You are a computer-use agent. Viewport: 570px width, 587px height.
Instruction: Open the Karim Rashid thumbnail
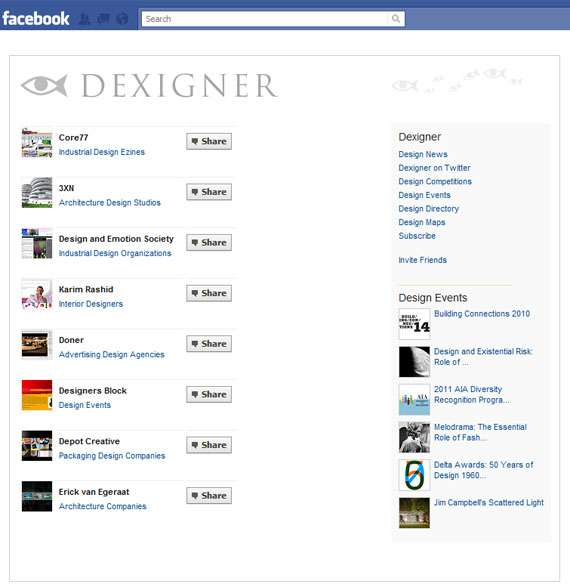coord(37,294)
